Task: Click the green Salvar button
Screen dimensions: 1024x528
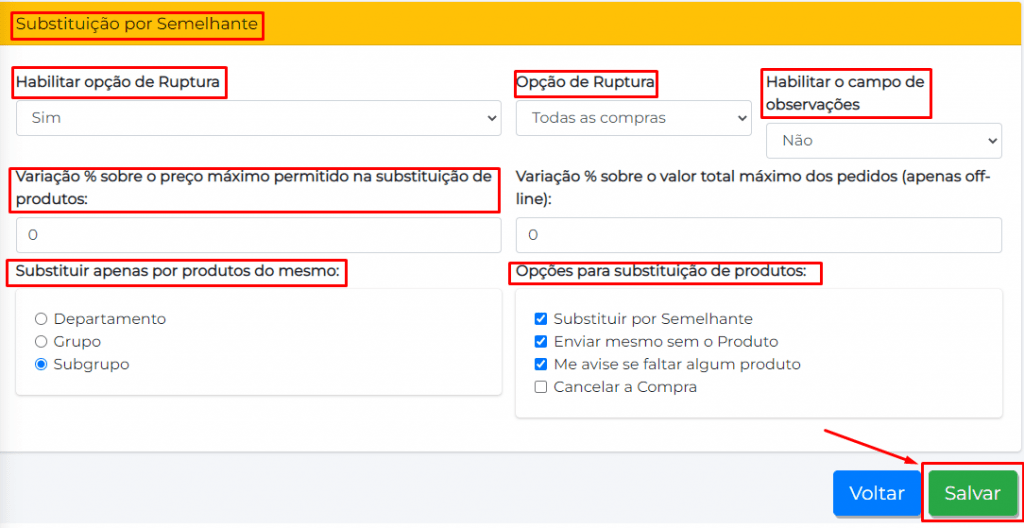Action: point(972,493)
